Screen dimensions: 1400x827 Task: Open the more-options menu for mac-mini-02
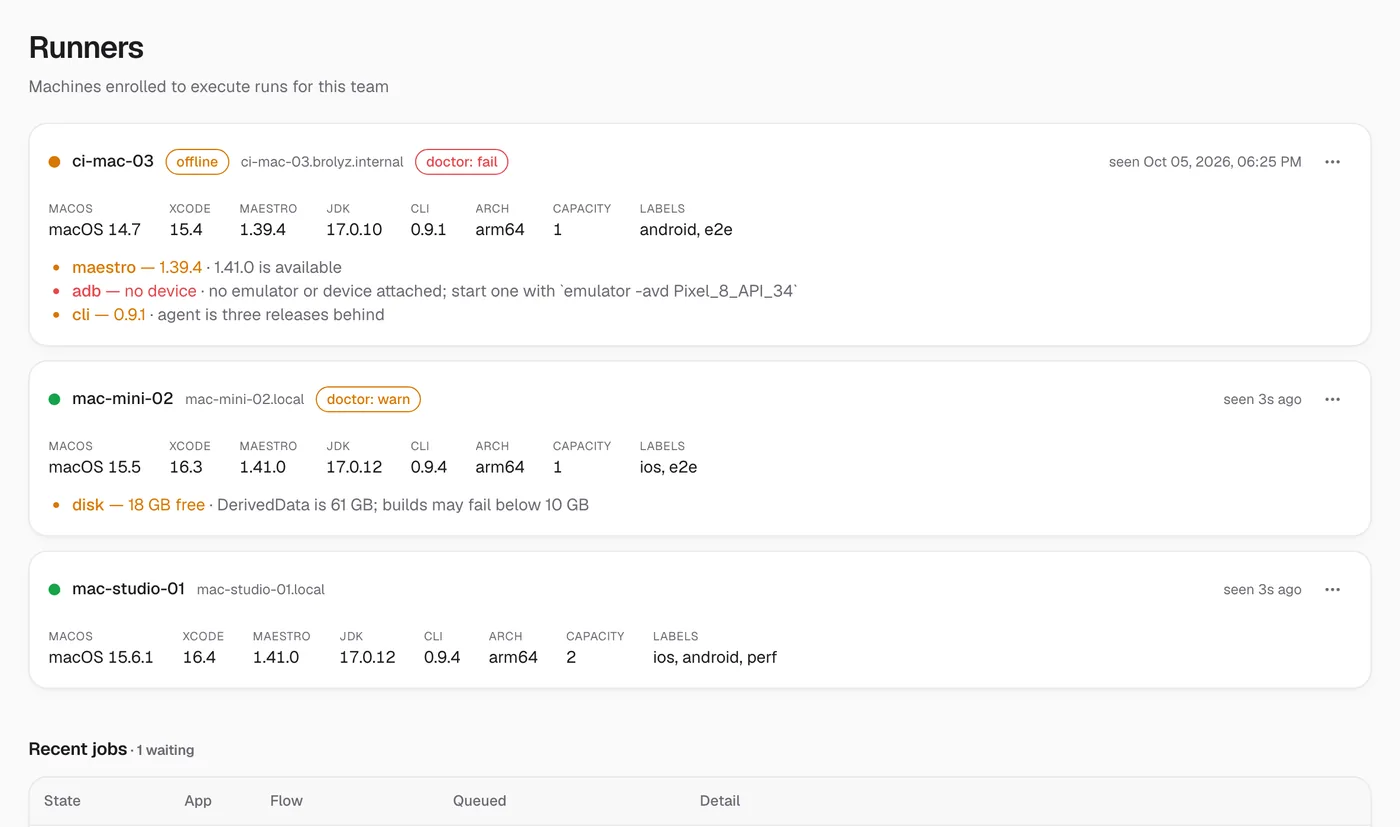pyautogui.click(x=1332, y=399)
